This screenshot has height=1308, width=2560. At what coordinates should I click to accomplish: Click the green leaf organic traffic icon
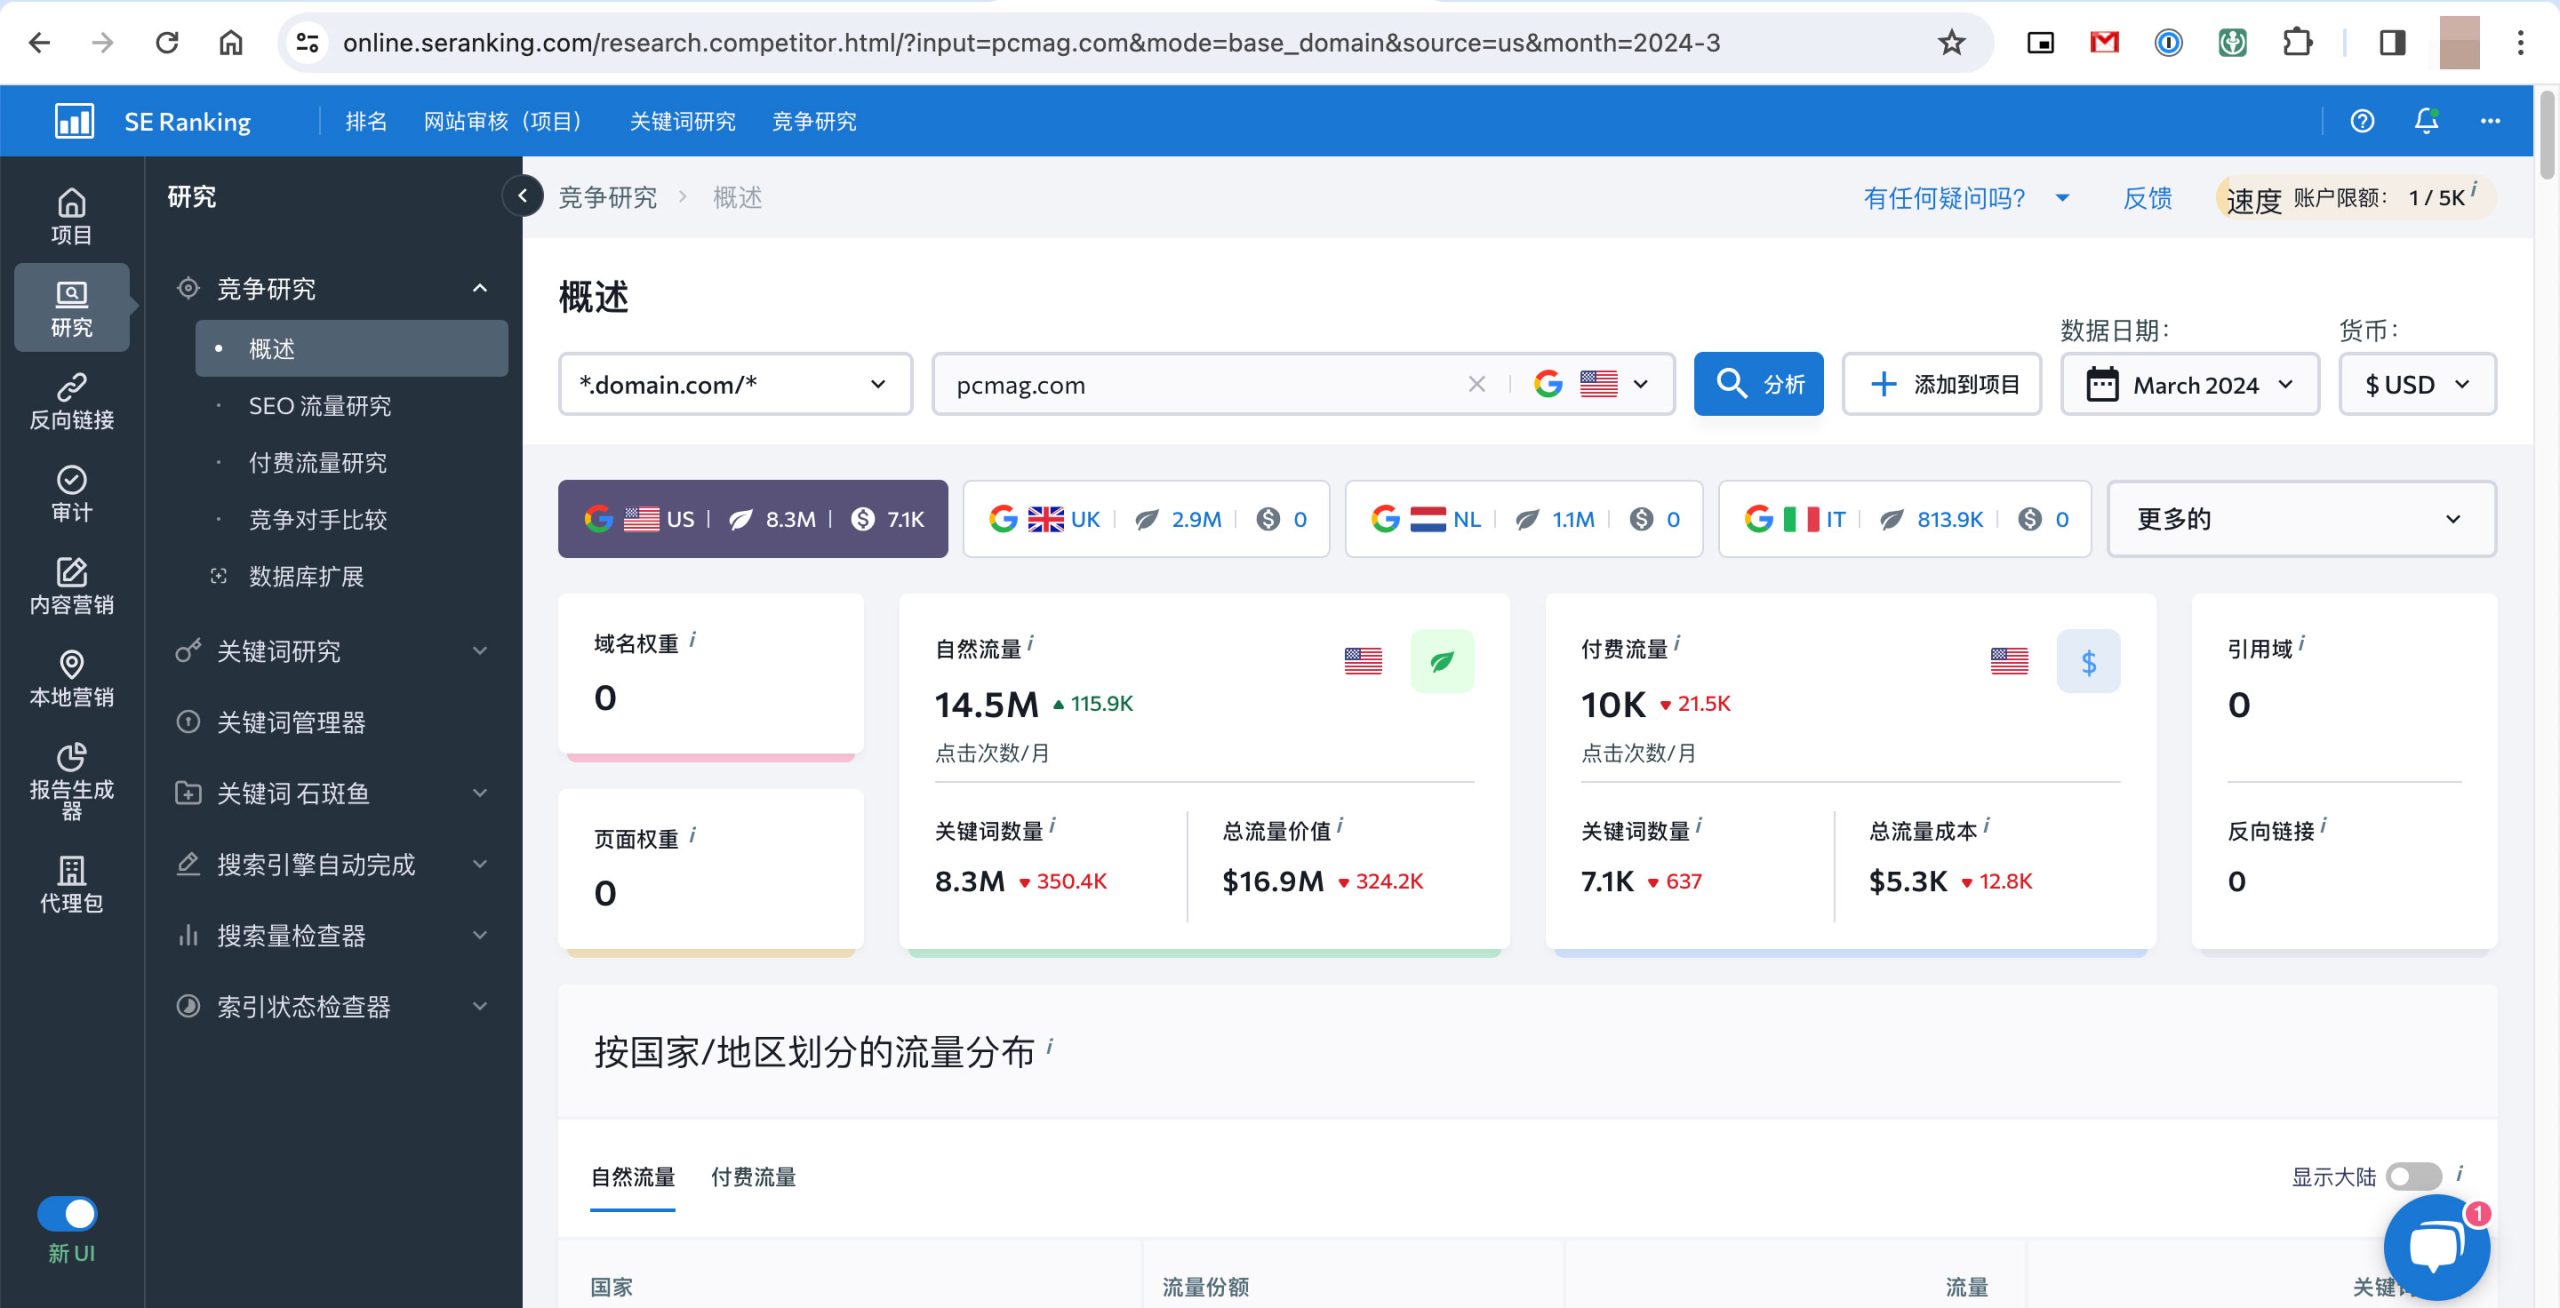(x=1442, y=661)
